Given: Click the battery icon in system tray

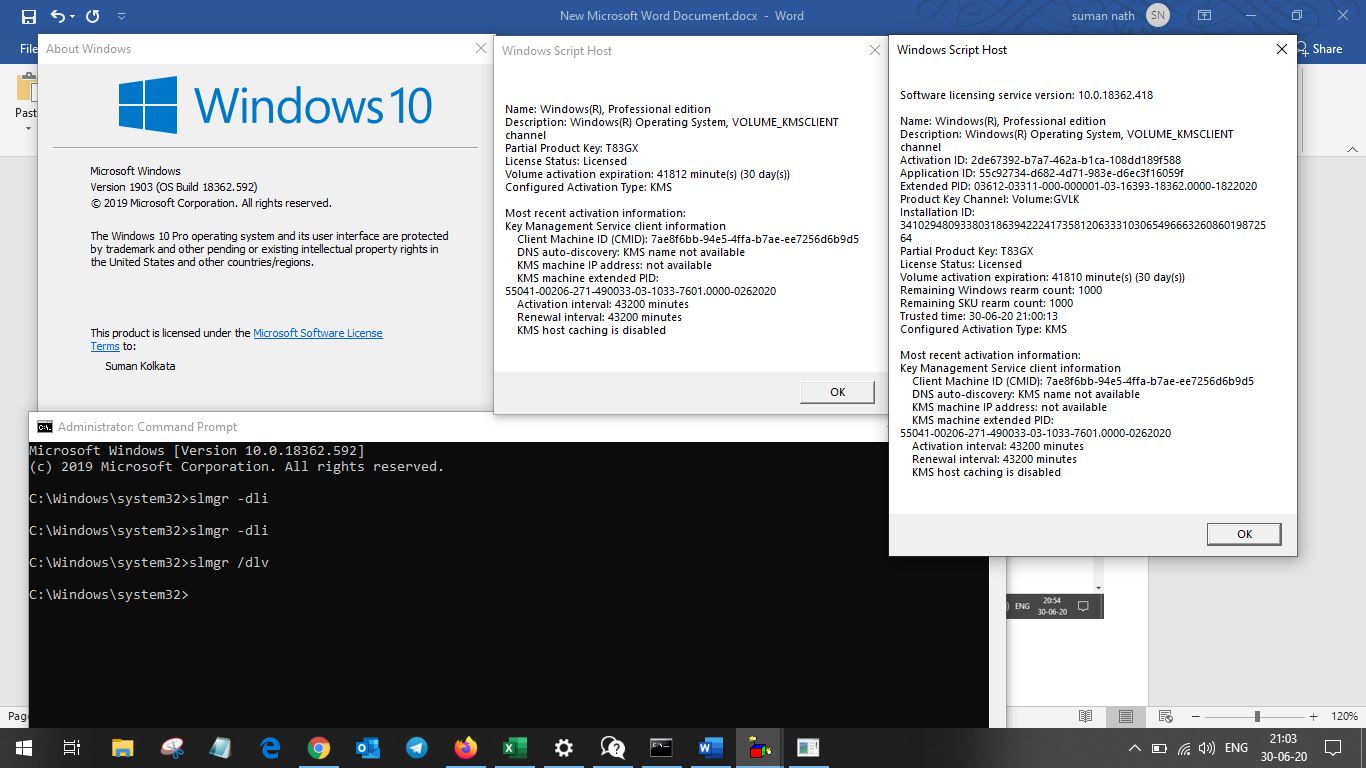Looking at the screenshot, I should tap(1160, 748).
